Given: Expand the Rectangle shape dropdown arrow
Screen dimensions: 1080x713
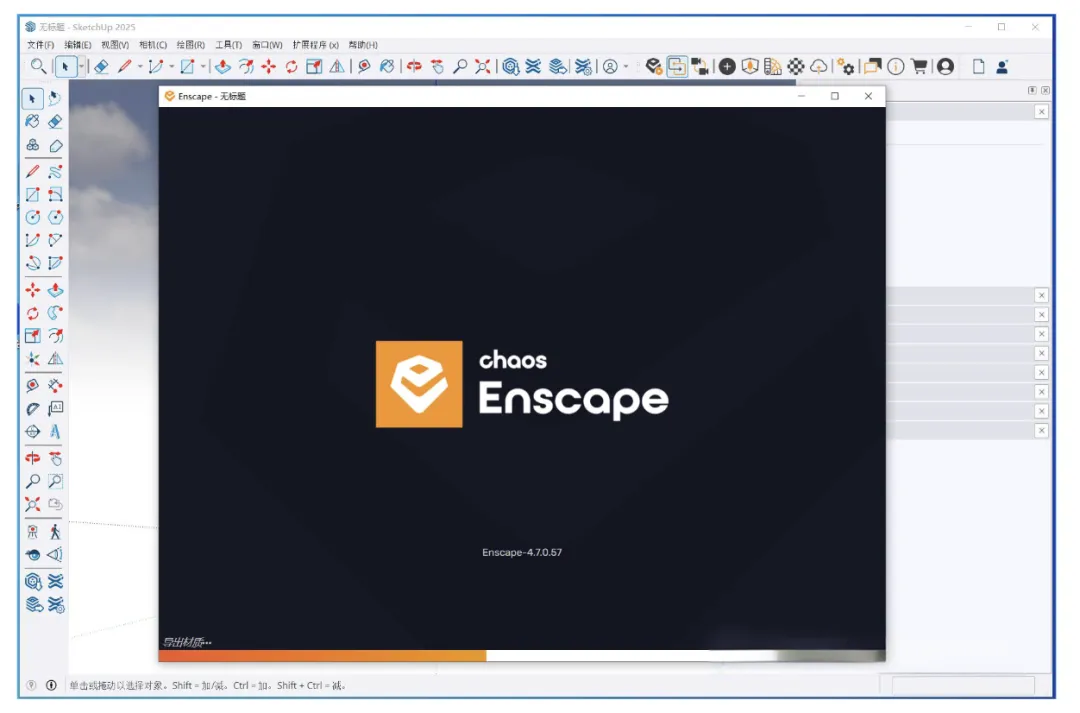Looking at the screenshot, I should pyautogui.click(x=203, y=66).
